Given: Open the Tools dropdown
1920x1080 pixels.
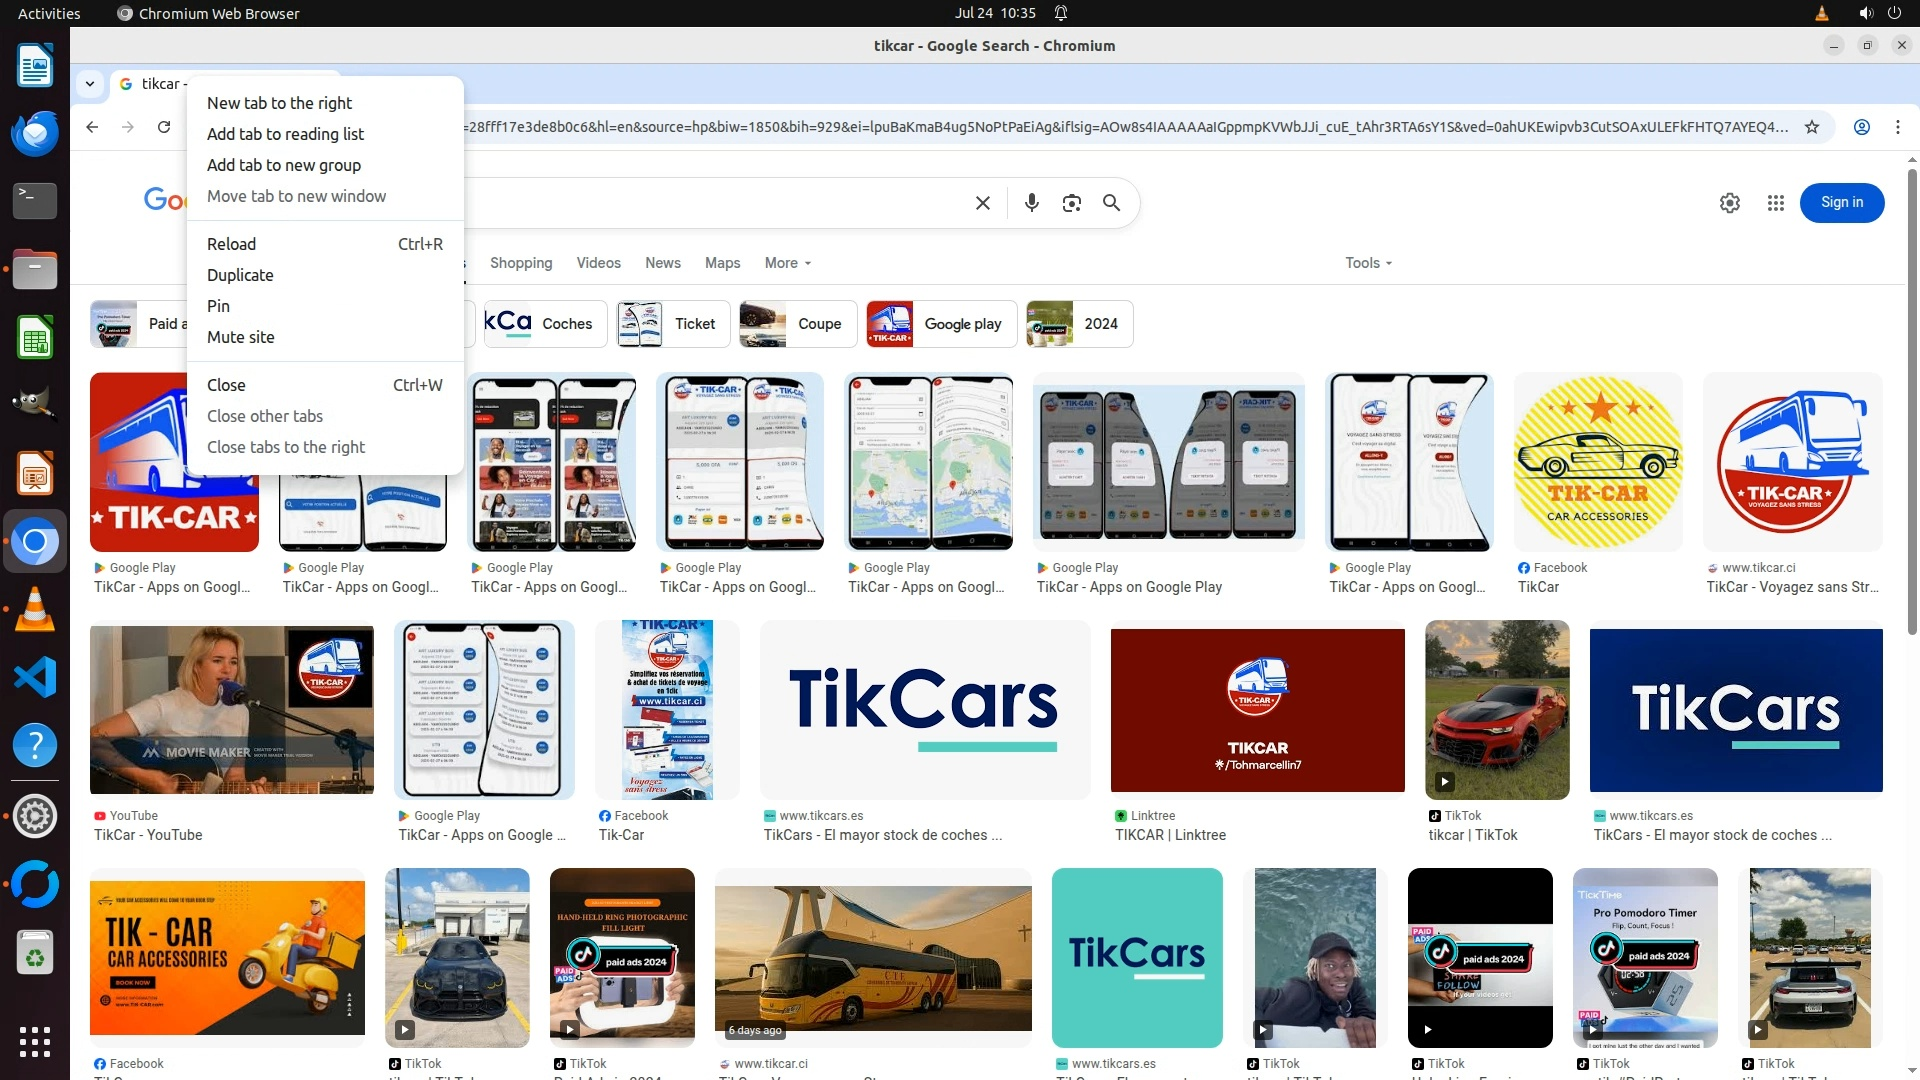Looking at the screenshot, I should (x=1367, y=263).
